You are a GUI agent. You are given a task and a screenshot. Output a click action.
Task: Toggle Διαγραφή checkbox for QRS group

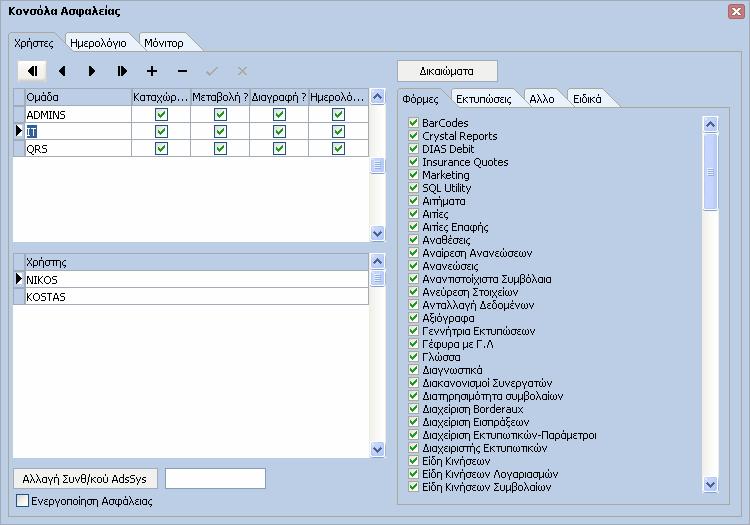click(279, 148)
